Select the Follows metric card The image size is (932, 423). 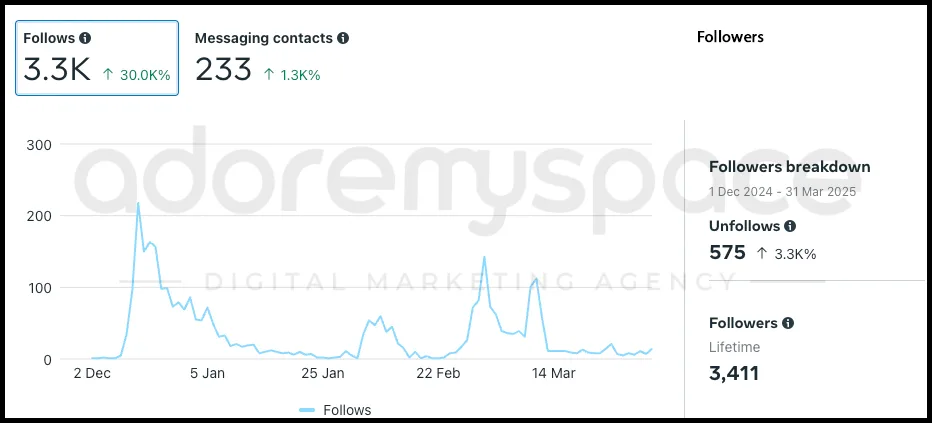[x=97, y=58]
